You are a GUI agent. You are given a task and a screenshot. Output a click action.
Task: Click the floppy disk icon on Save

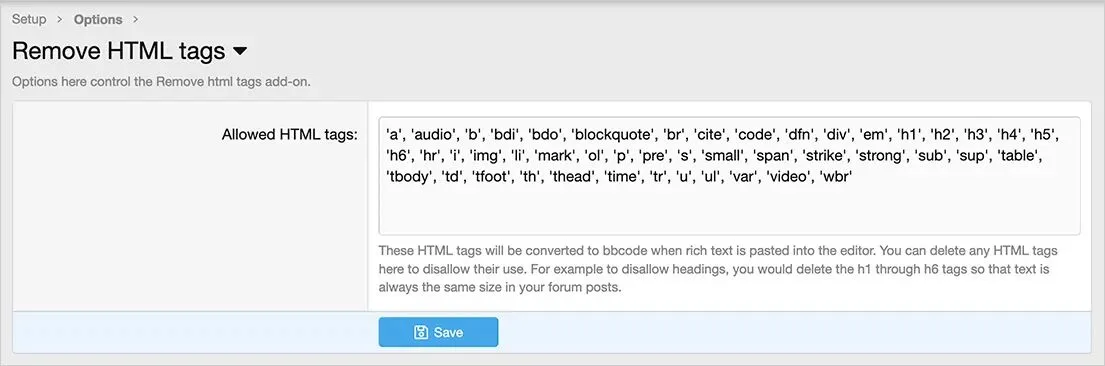click(420, 332)
